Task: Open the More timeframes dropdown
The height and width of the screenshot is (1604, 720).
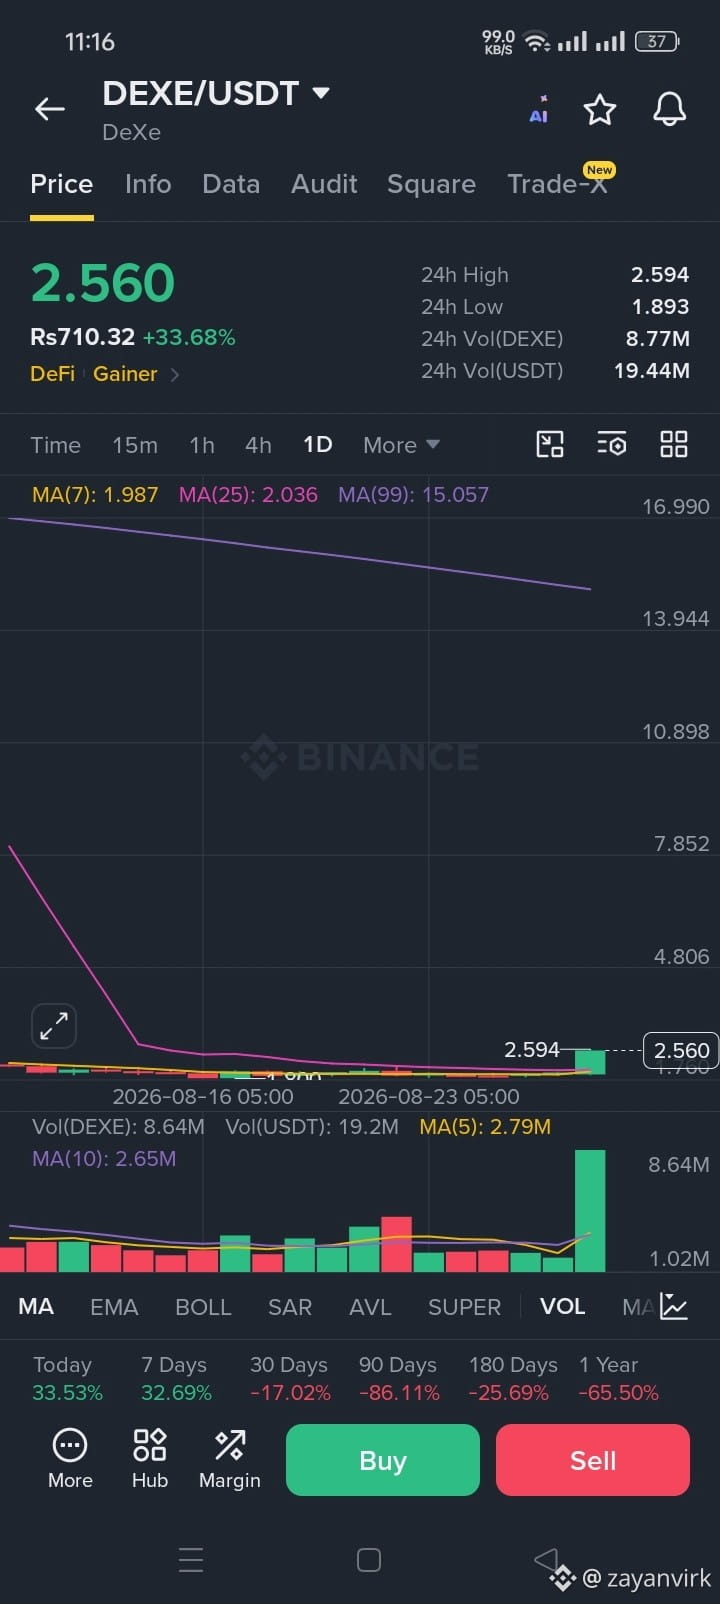Action: coord(401,445)
